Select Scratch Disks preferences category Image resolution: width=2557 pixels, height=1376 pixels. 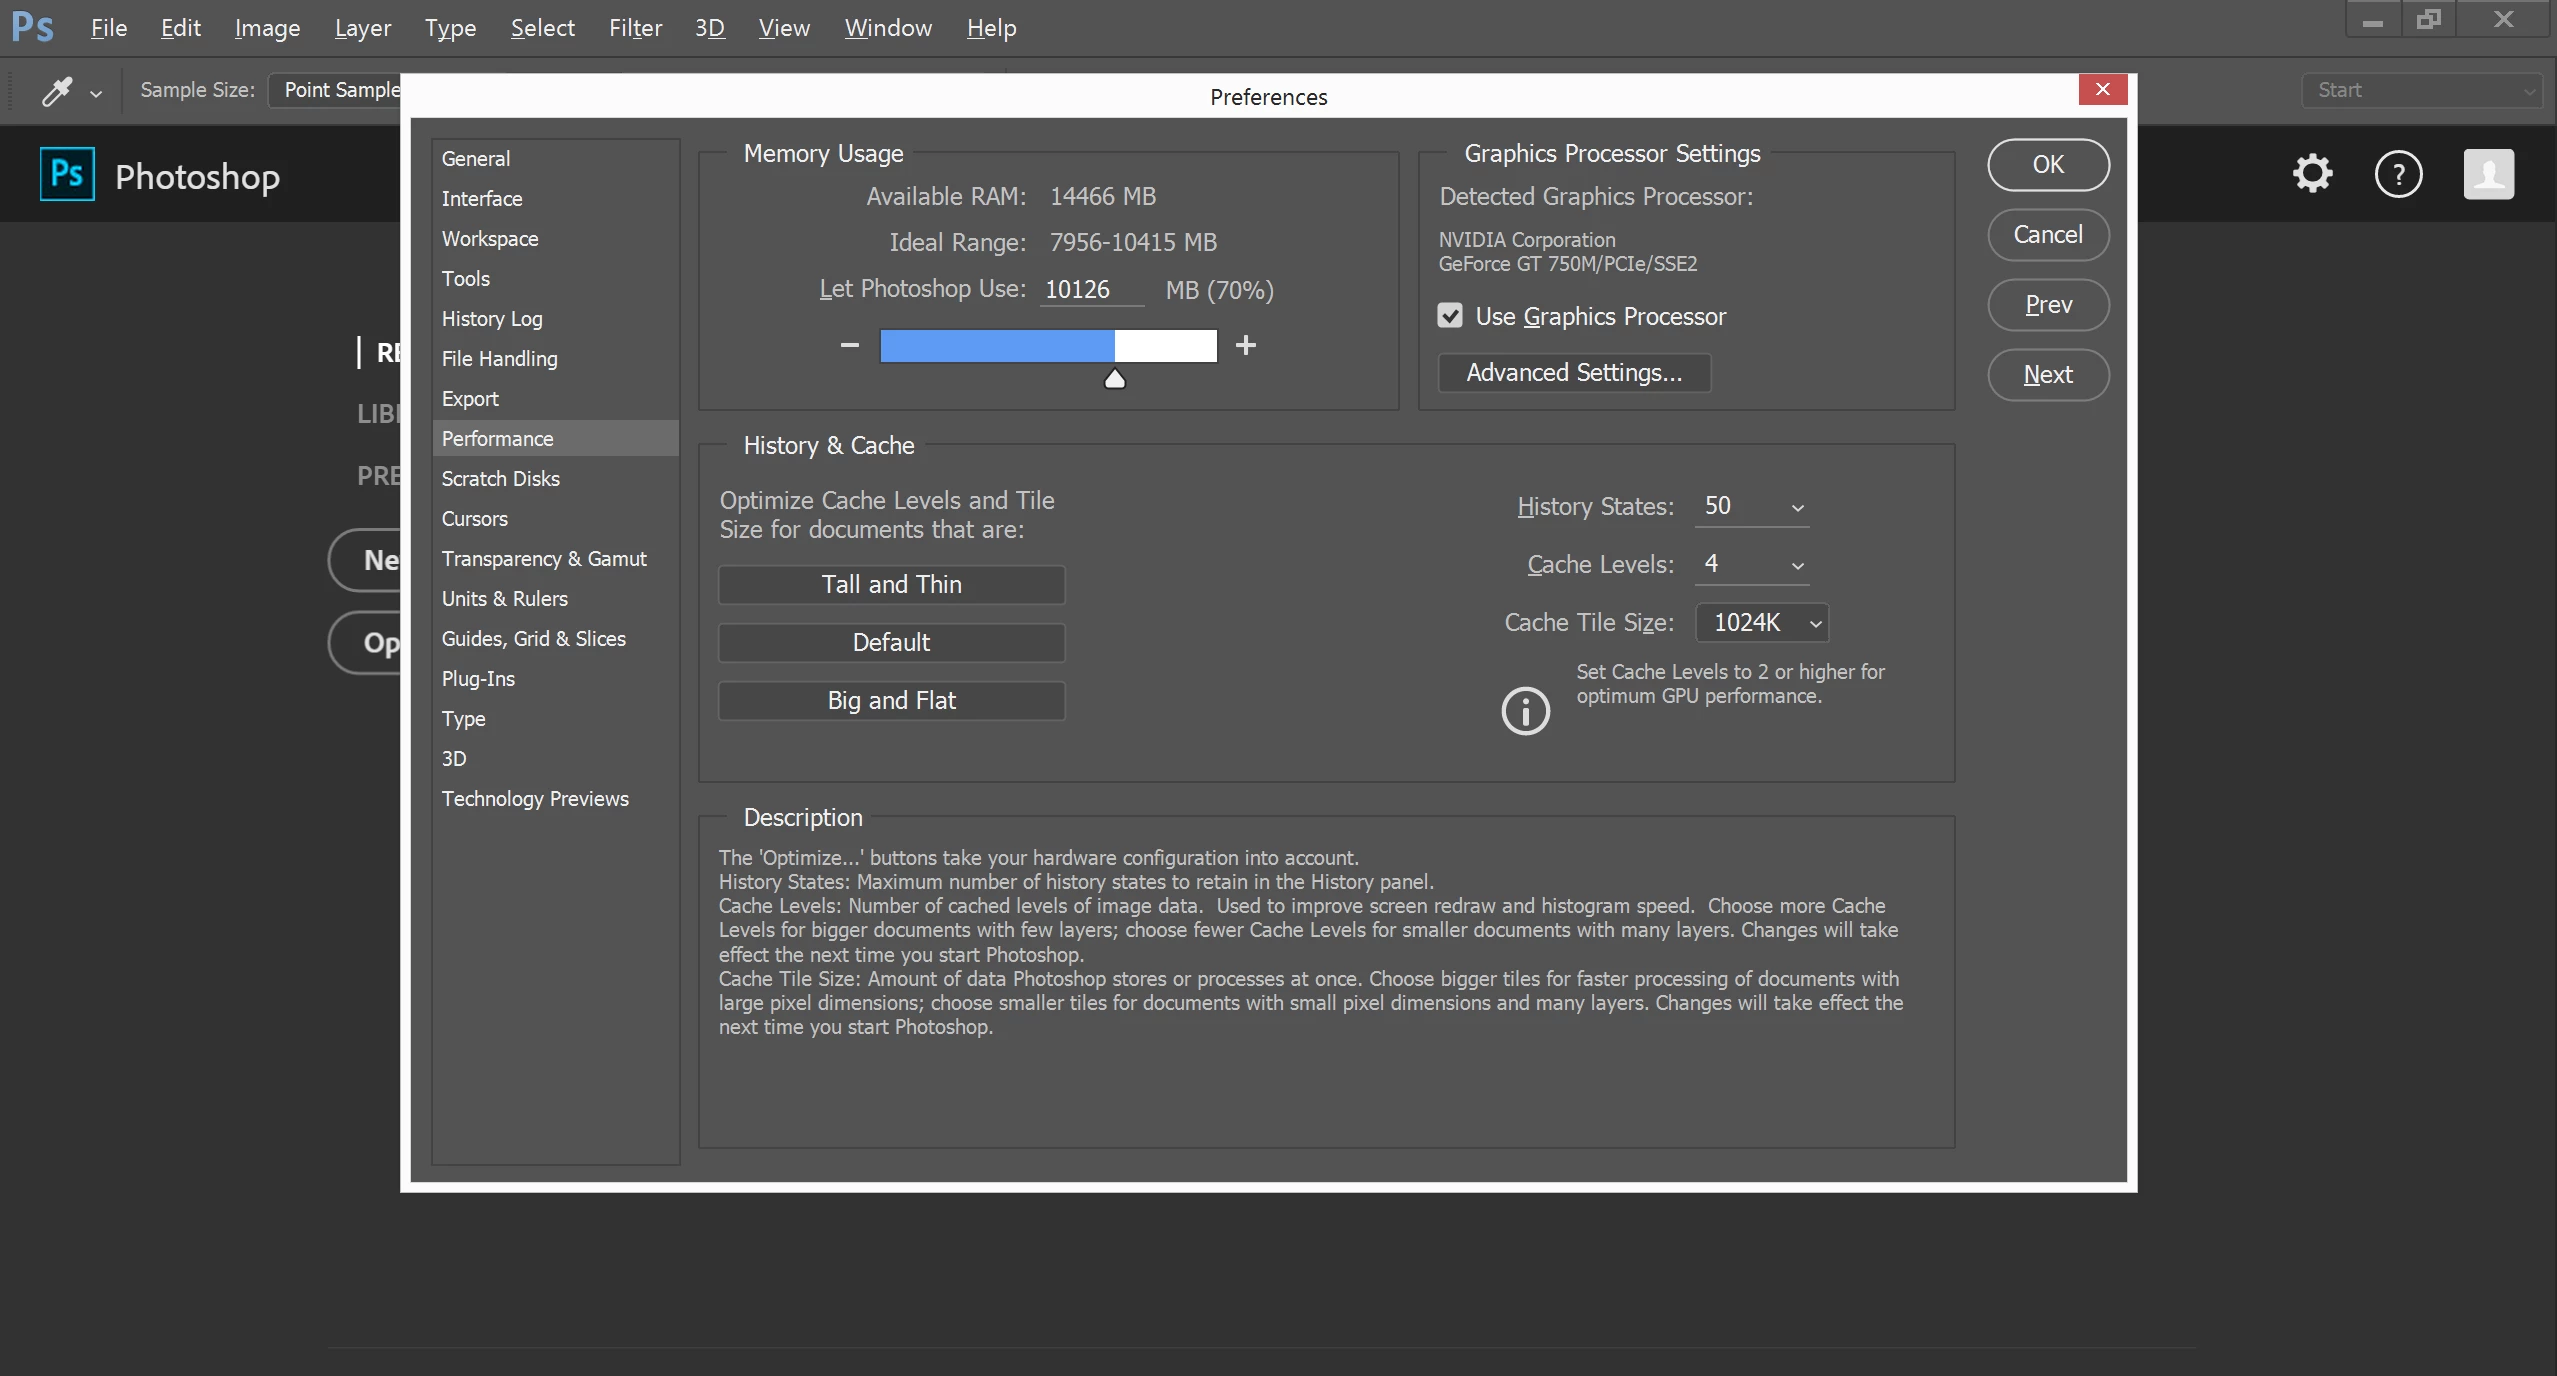pos(501,479)
